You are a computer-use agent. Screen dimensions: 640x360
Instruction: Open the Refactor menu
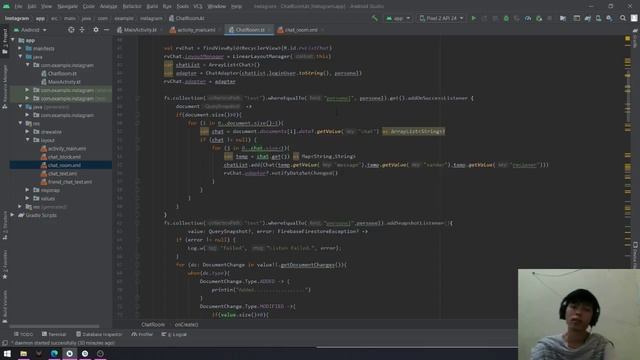[132, 6]
